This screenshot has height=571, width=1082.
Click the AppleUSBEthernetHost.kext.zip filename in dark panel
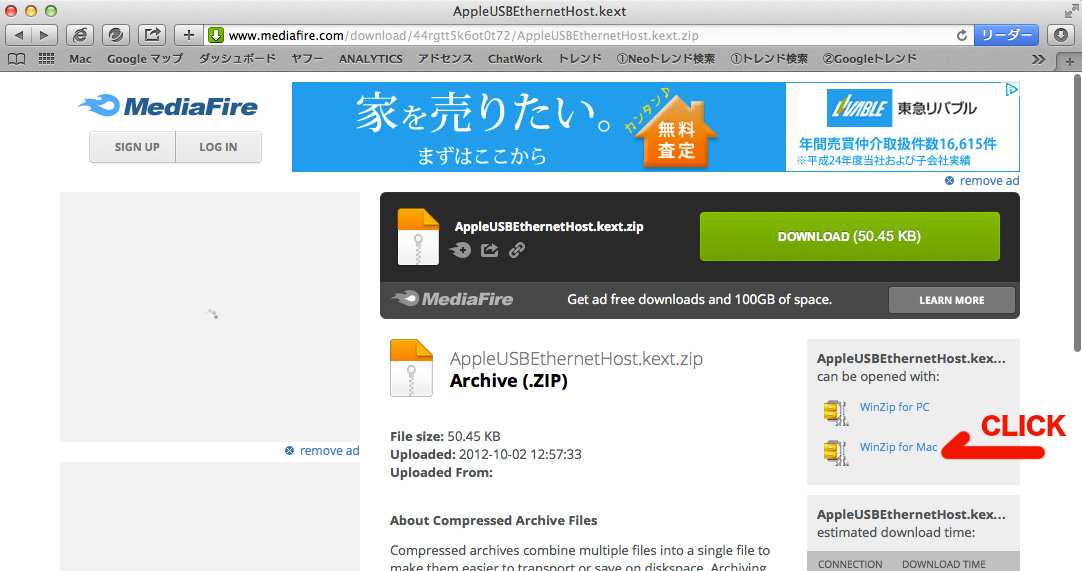[549, 226]
